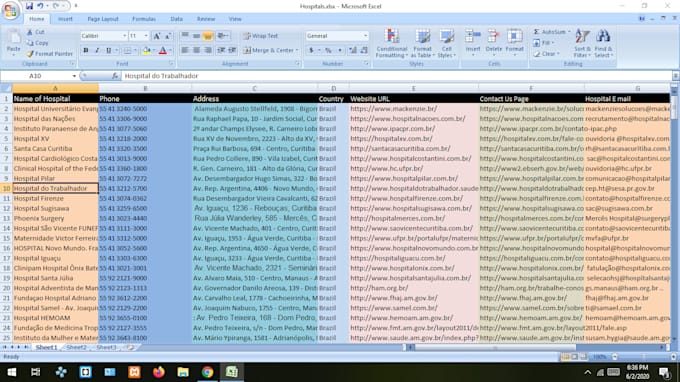Open Chrome from the Windows taskbar
Viewport: 680px width, 382px height.
(207, 372)
